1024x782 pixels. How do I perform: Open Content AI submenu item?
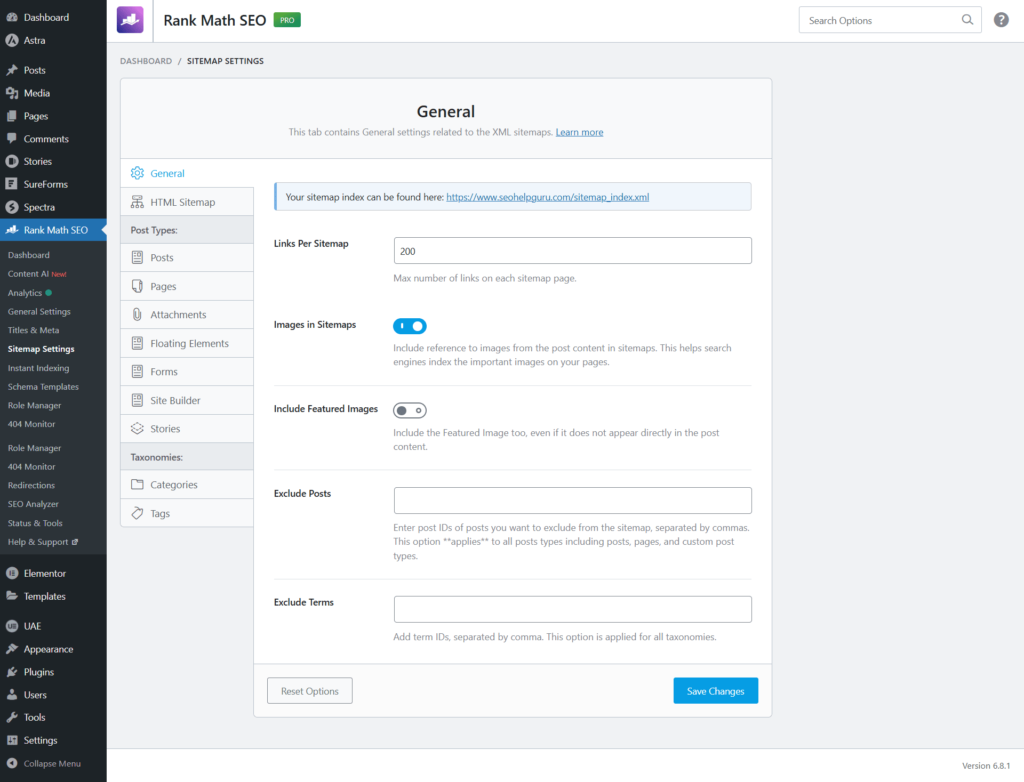click(x=37, y=274)
